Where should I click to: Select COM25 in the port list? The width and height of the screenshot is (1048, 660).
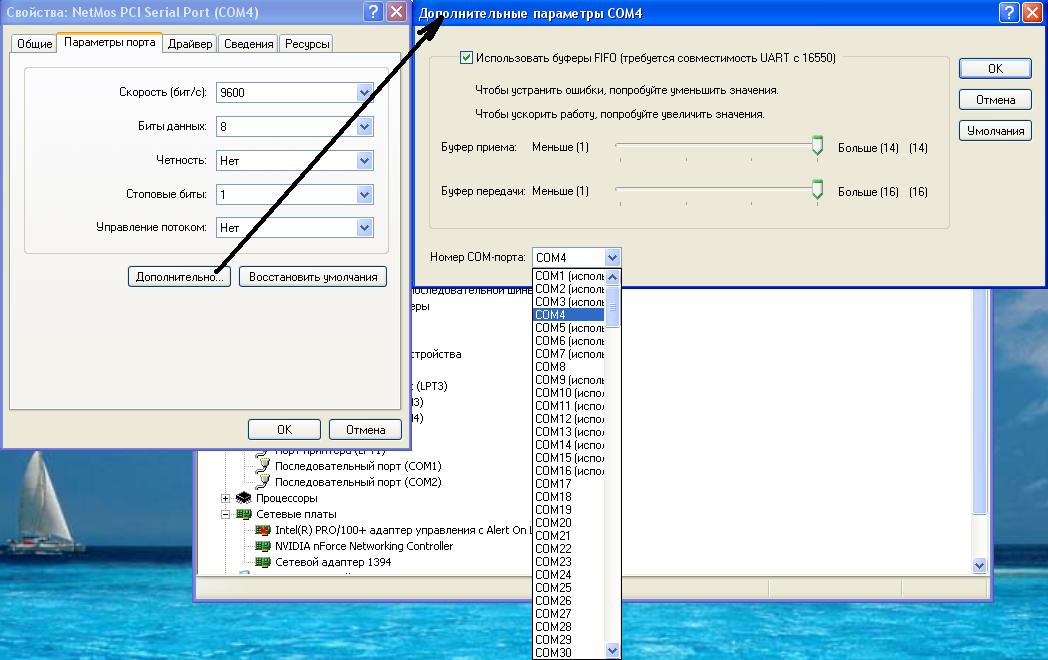569,587
